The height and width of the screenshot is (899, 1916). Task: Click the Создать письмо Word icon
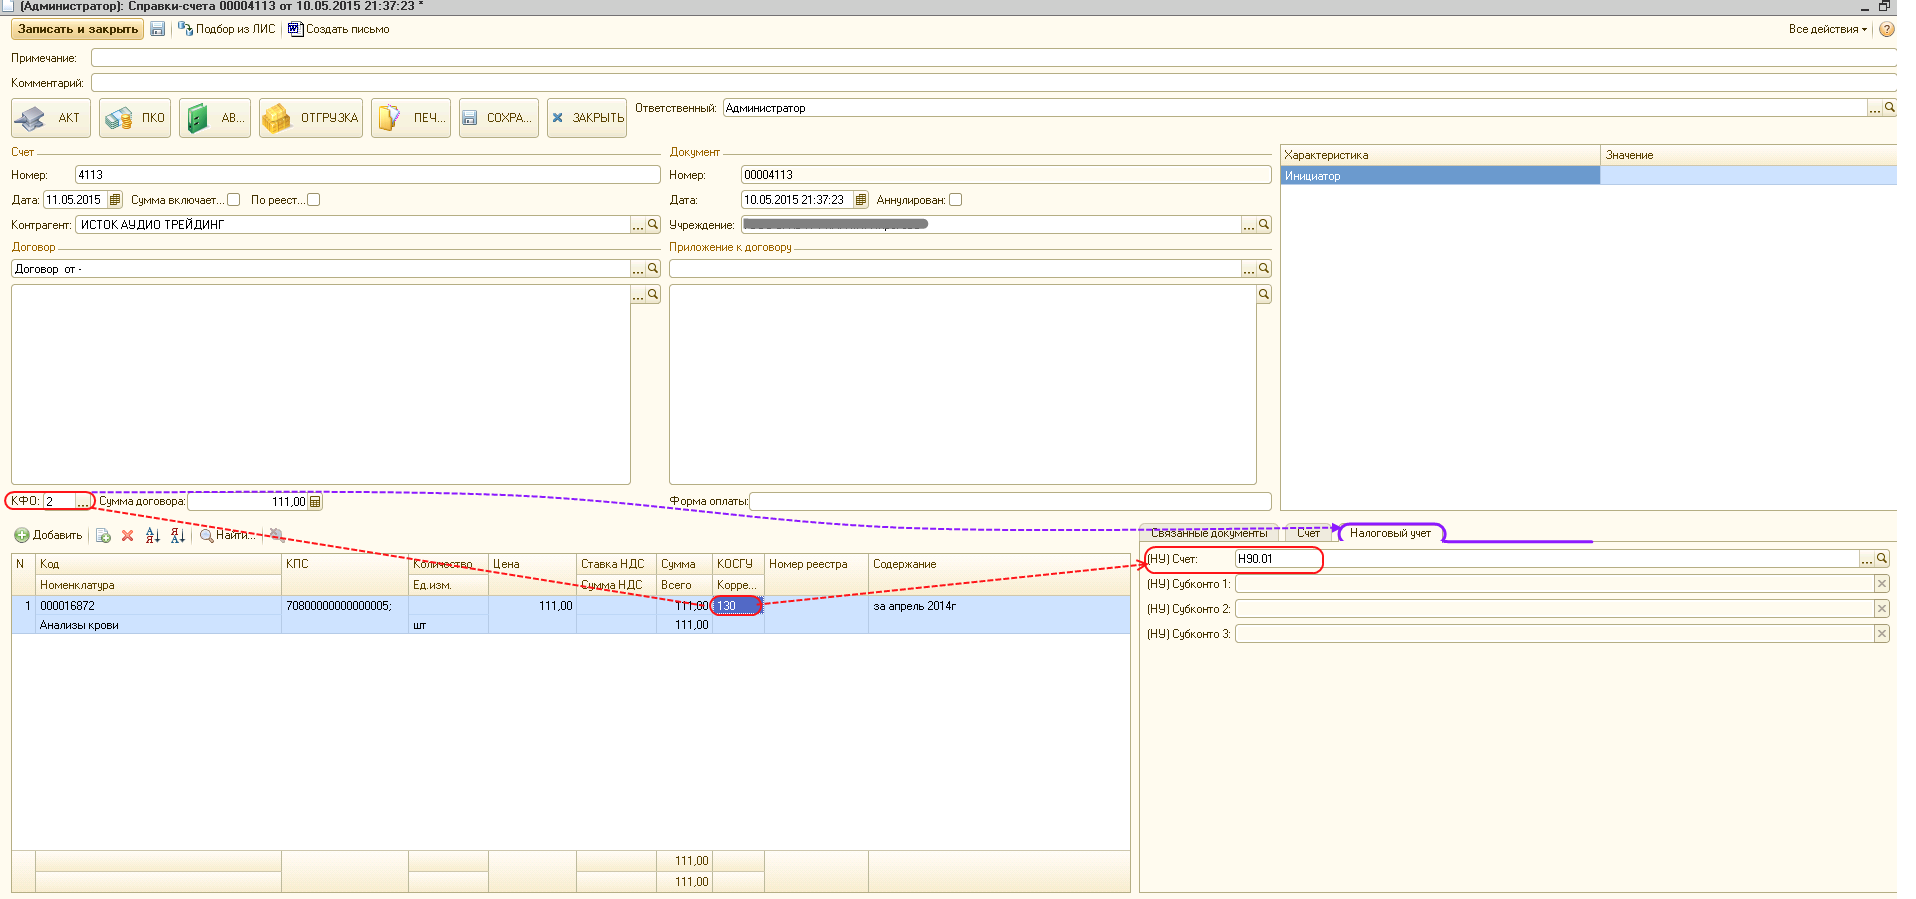[x=295, y=29]
